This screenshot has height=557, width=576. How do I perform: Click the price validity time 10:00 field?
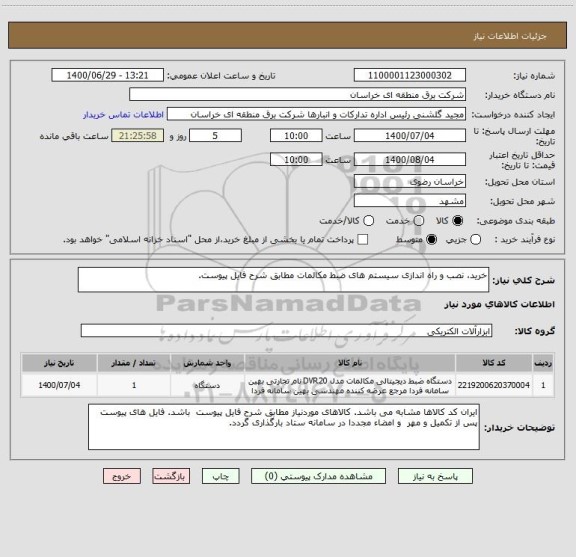coord(296,159)
